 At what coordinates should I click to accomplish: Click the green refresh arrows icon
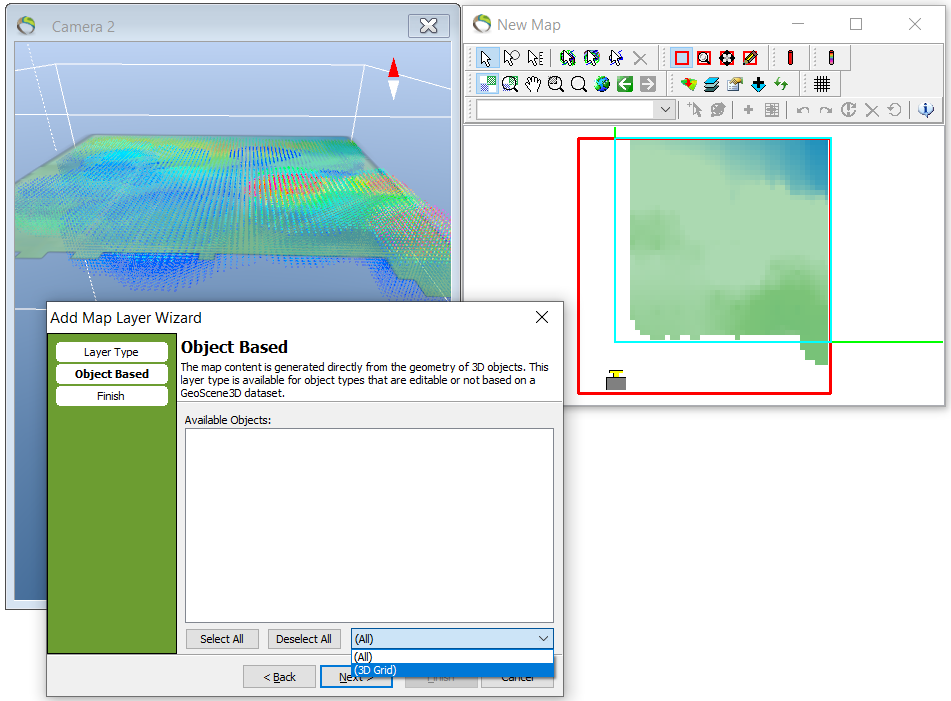coord(781,84)
